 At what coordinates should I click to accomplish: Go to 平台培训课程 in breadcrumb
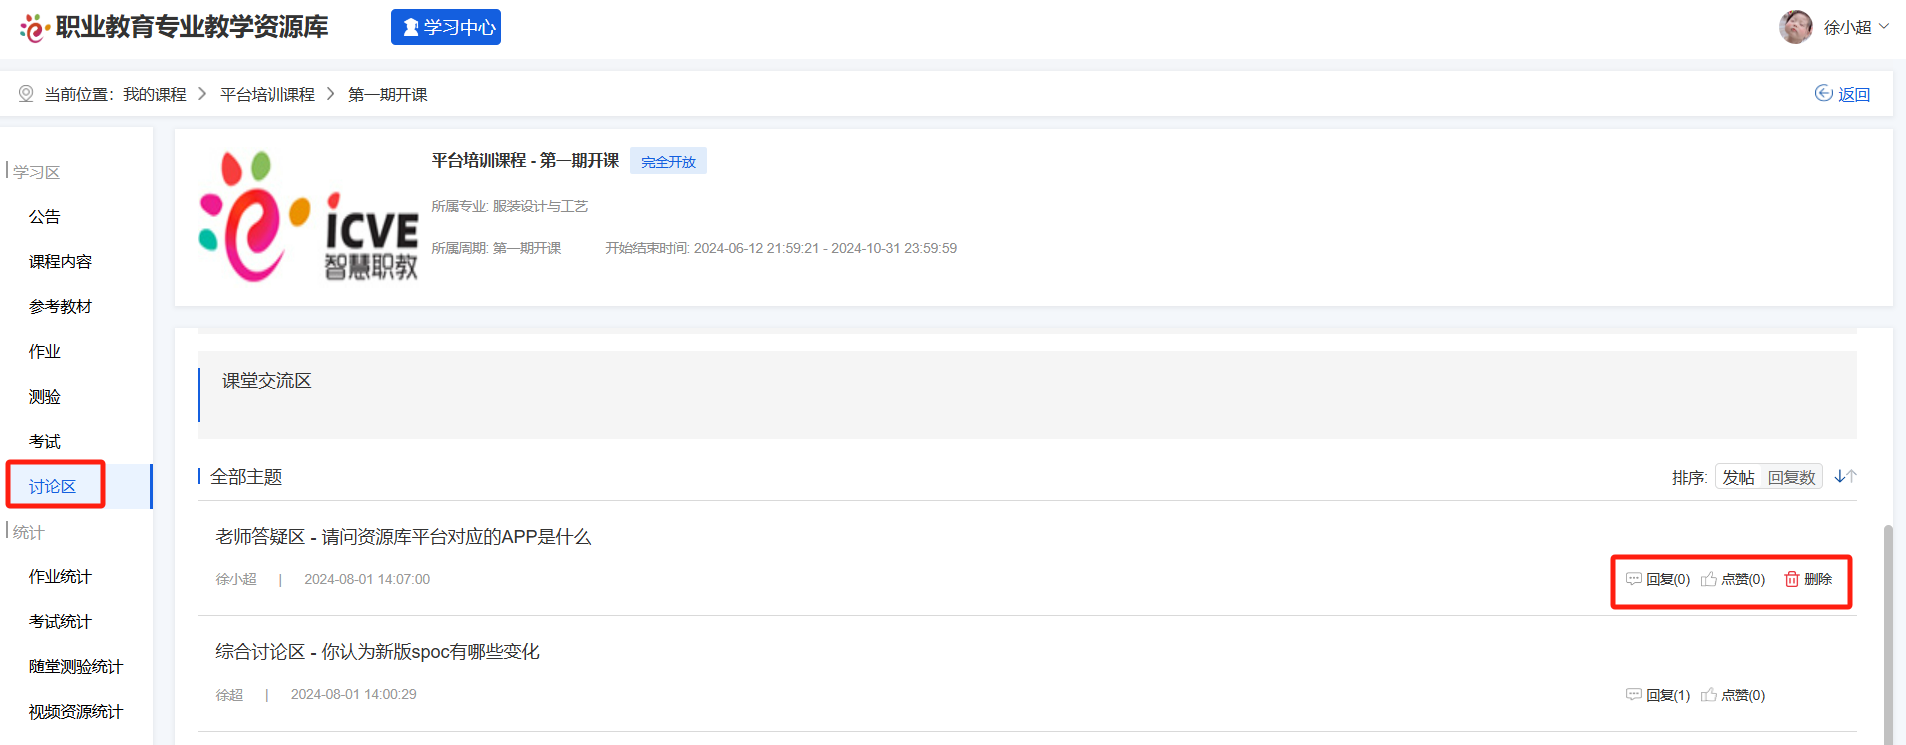(267, 94)
